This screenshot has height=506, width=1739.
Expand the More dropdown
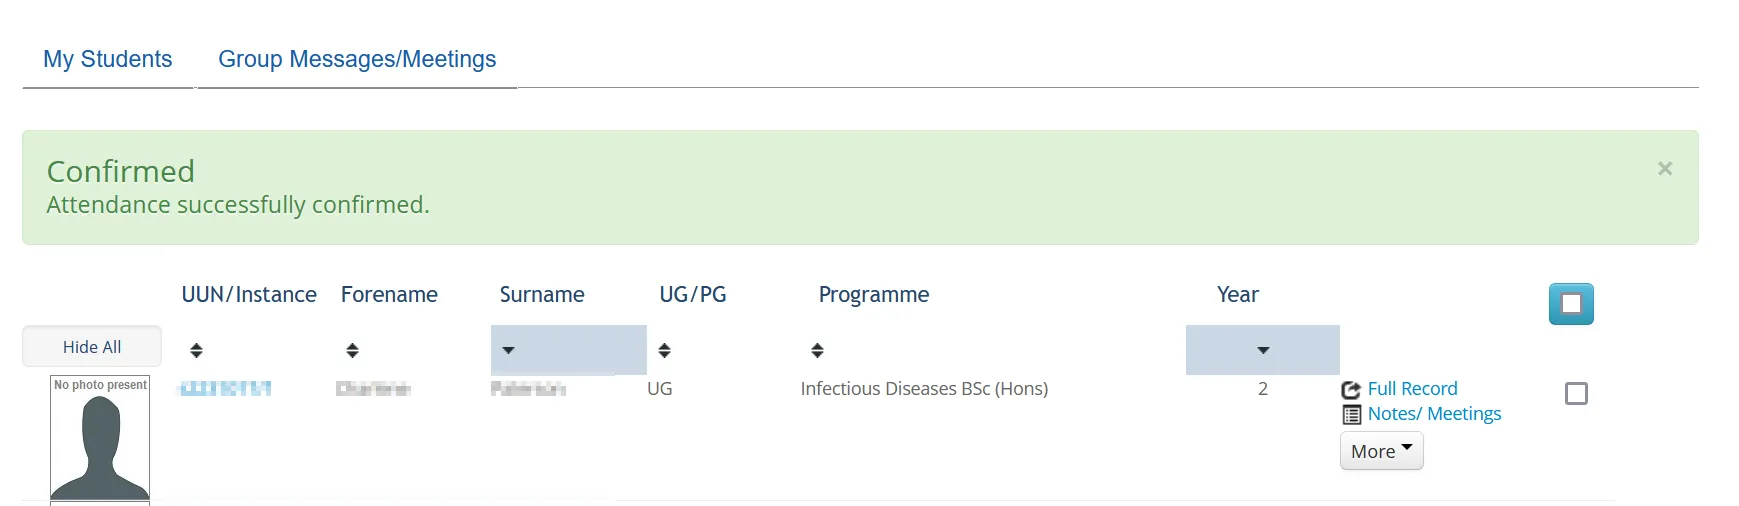(x=1381, y=451)
